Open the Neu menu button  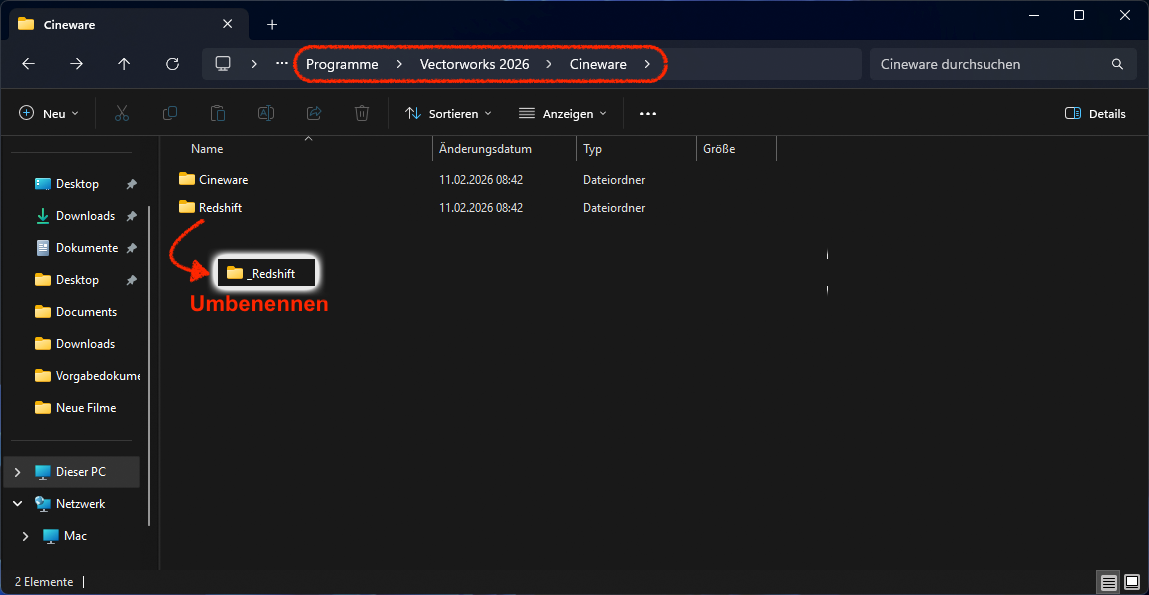[x=48, y=114]
